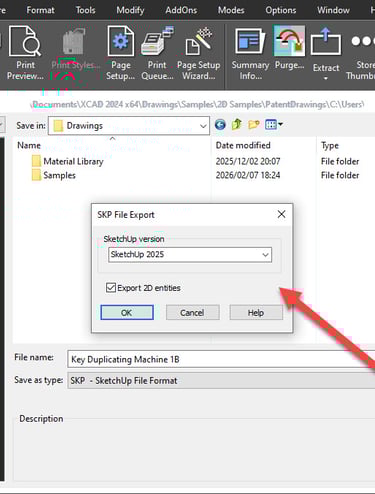Open Page Setup tool
This screenshot has height=494, width=375.
[x=120, y=53]
